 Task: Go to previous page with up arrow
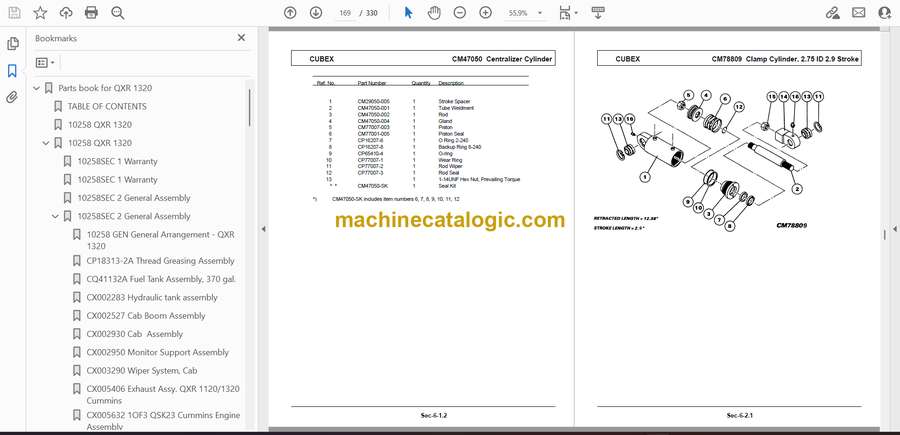click(x=290, y=13)
